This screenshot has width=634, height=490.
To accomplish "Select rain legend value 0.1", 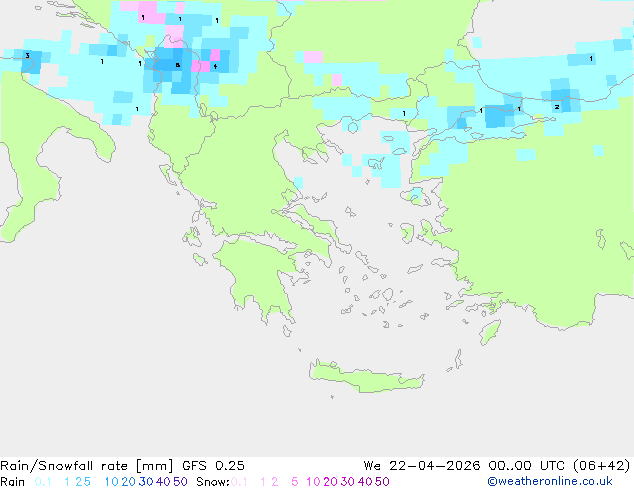I will (43, 482).
